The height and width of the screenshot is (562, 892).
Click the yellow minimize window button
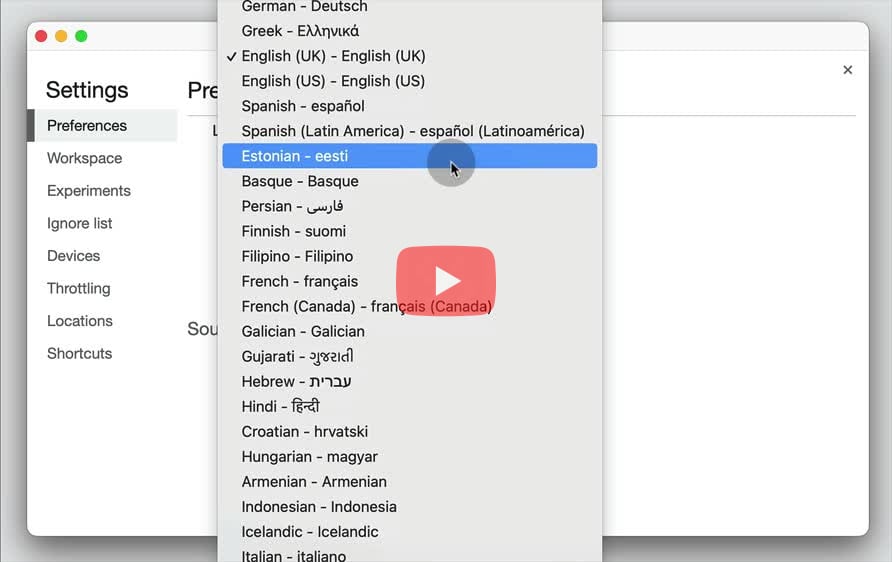(61, 36)
